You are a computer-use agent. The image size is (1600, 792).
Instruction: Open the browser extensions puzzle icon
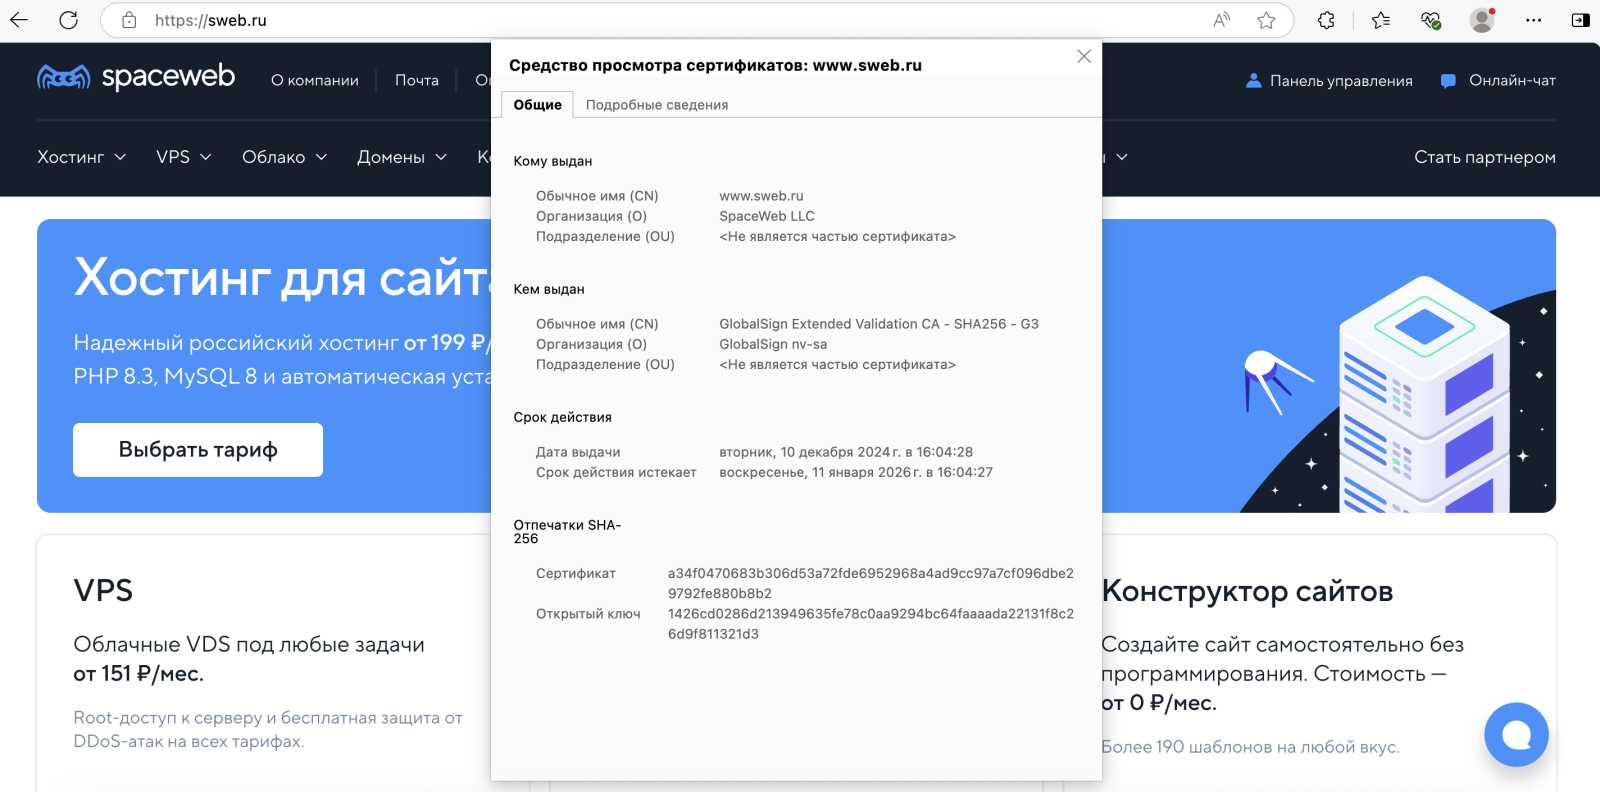tap(1326, 20)
